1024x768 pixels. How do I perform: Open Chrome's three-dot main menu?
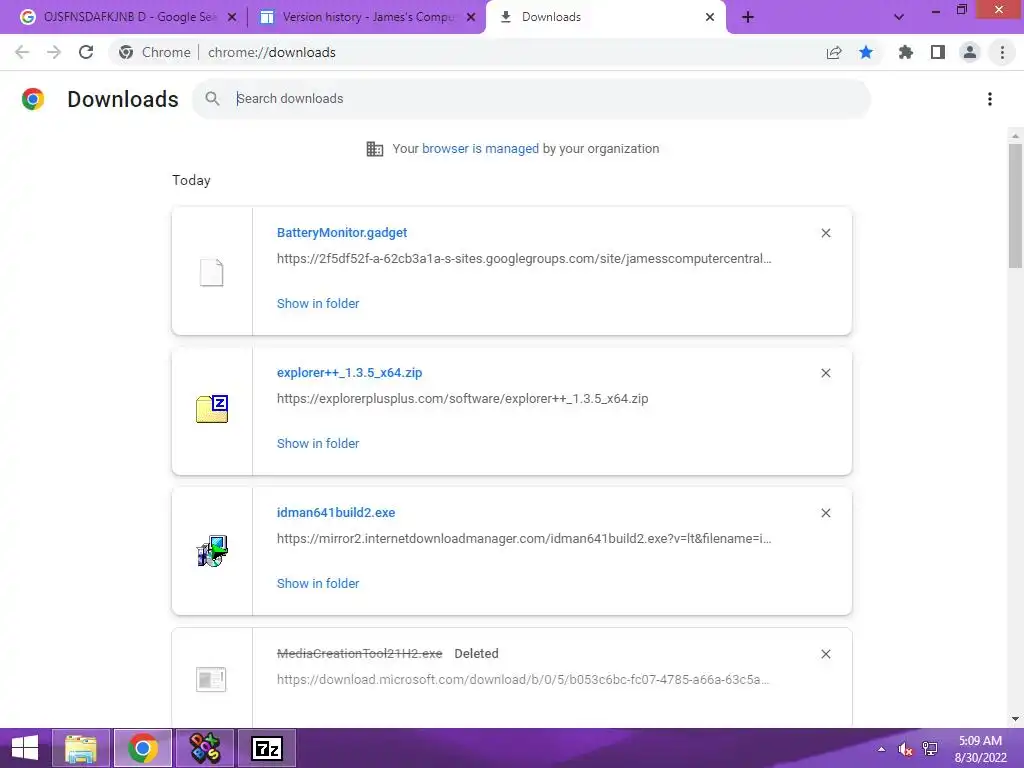(x=1002, y=52)
